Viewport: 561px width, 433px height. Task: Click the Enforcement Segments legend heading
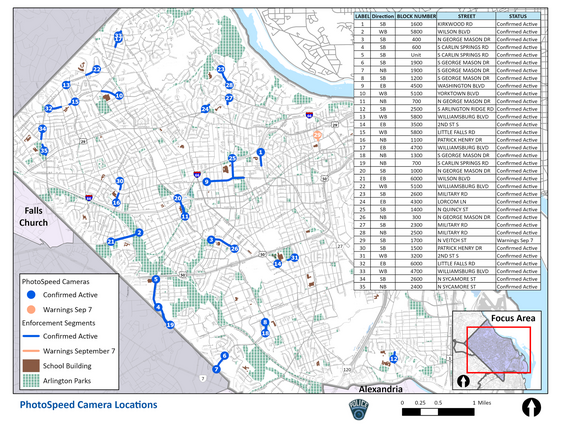[x=58, y=323]
